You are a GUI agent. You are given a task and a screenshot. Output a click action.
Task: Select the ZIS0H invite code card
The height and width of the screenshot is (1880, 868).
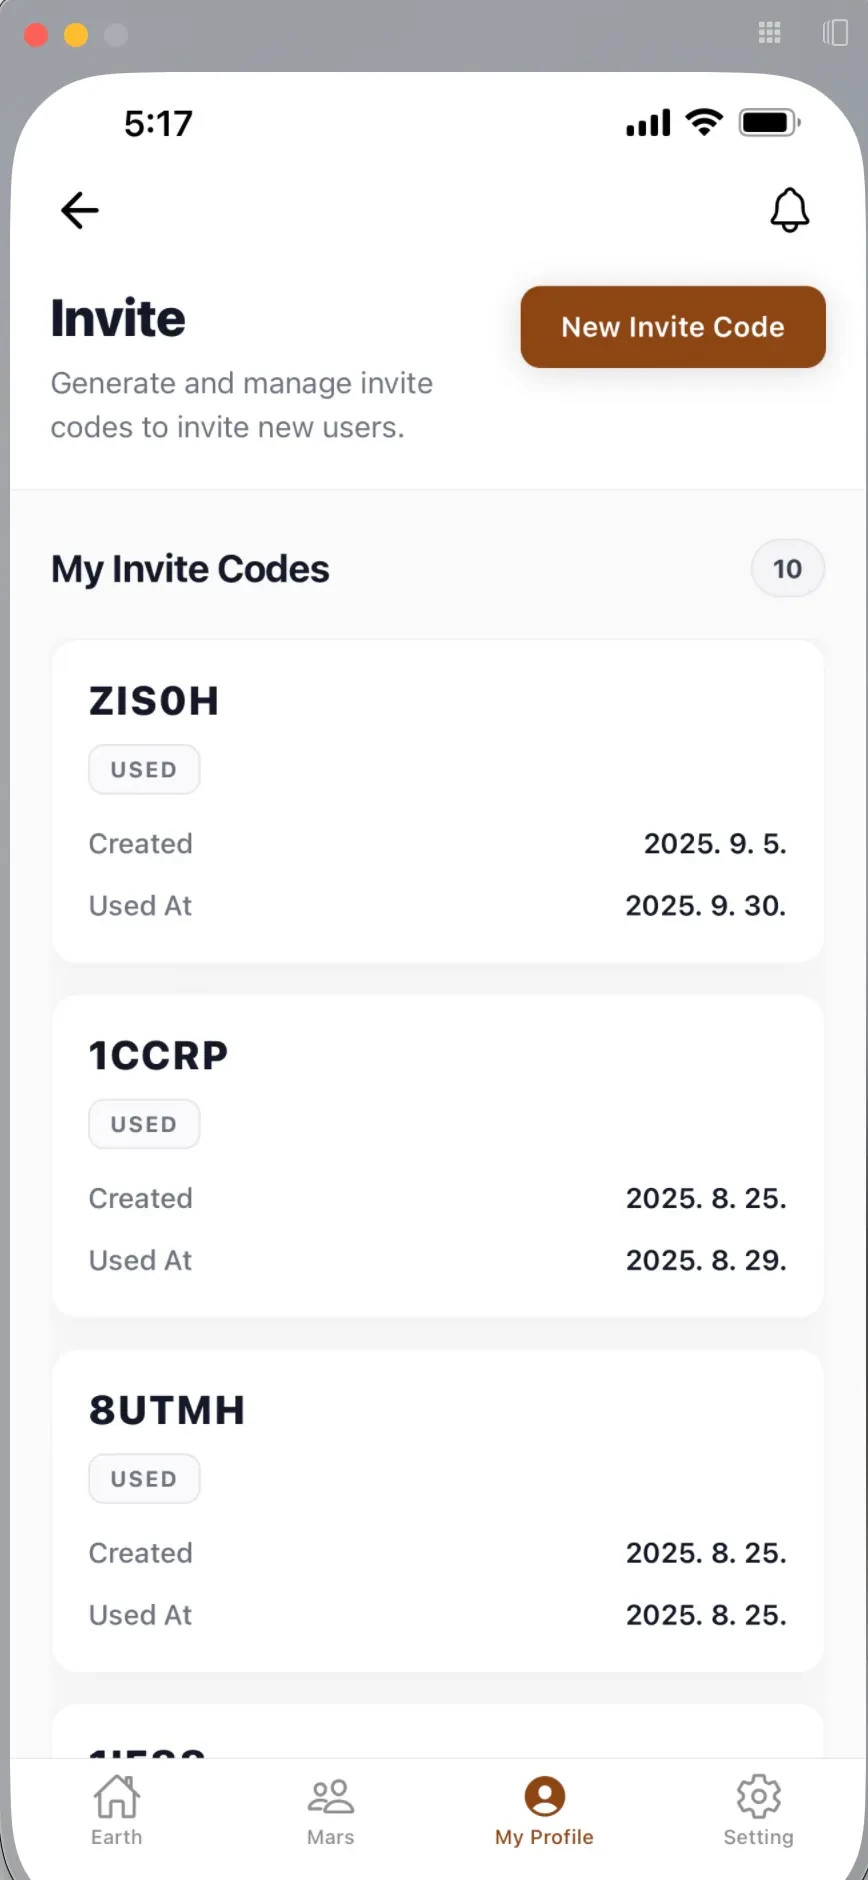click(x=438, y=800)
